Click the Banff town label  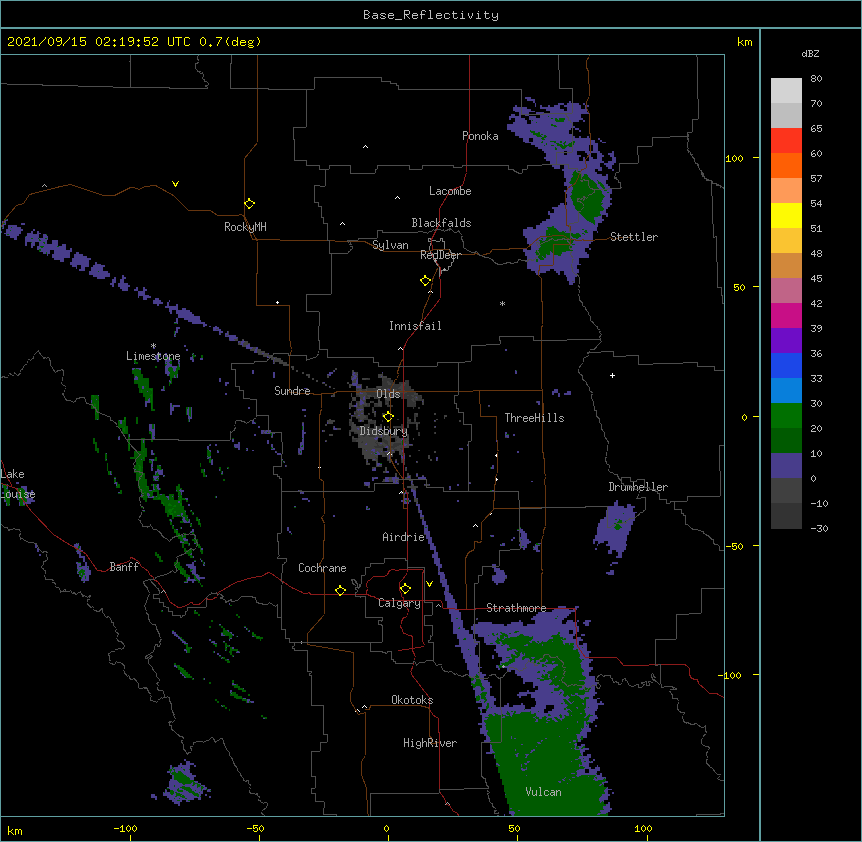tap(124, 567)
